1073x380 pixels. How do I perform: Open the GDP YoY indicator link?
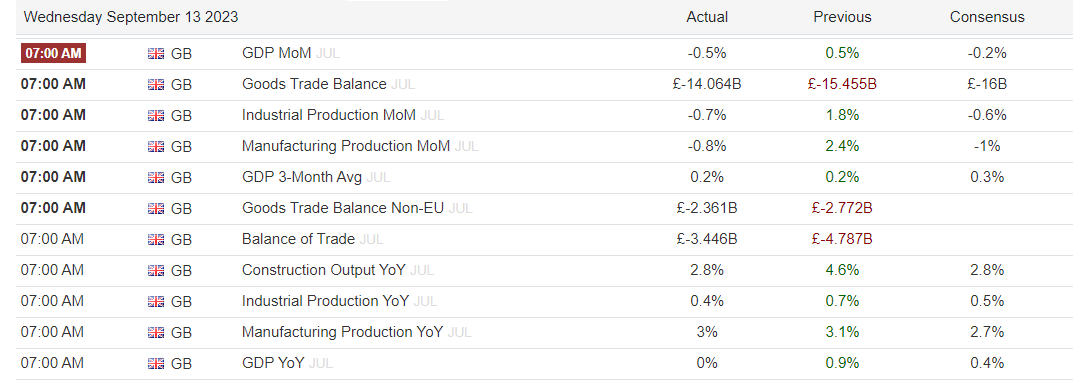274,362
